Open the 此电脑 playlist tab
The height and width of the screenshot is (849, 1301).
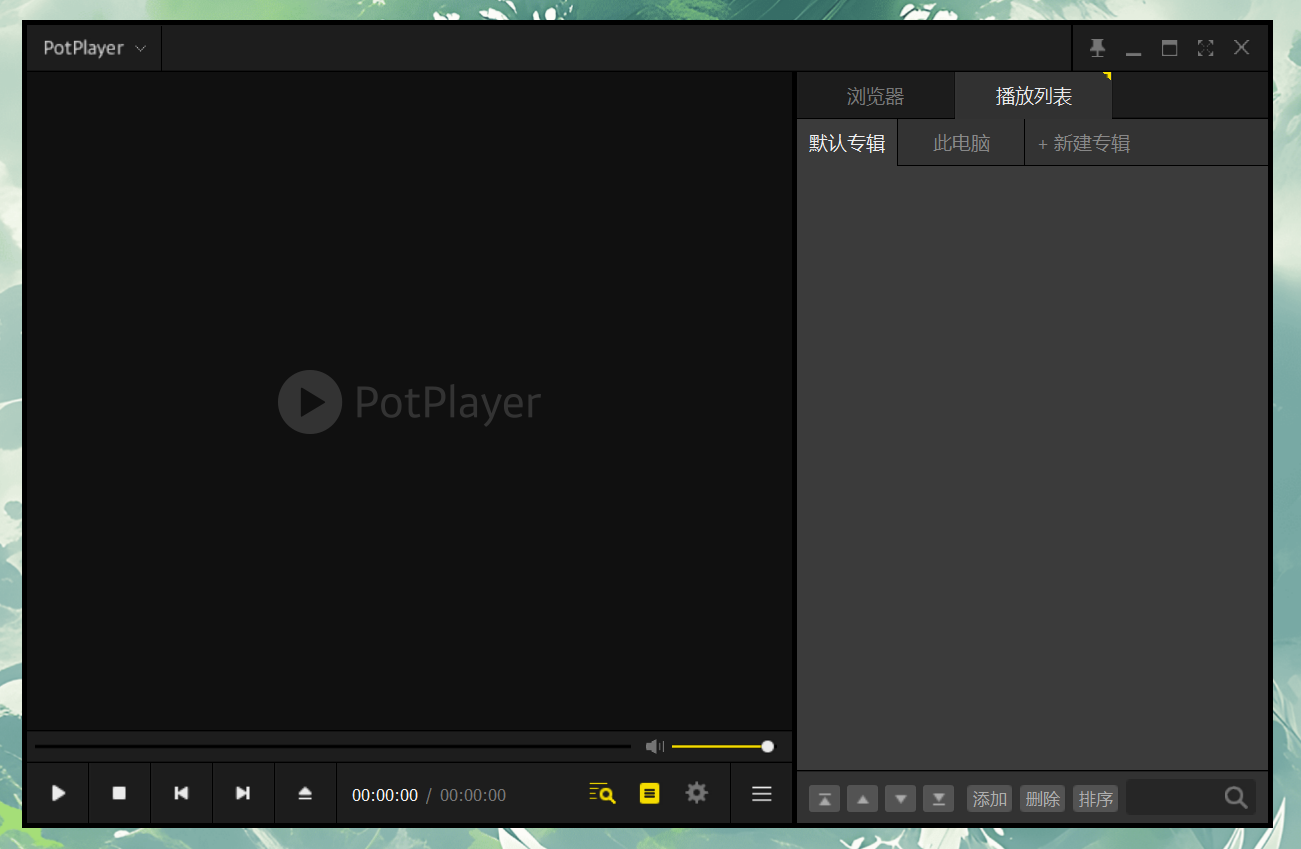[x=960, y=142]
